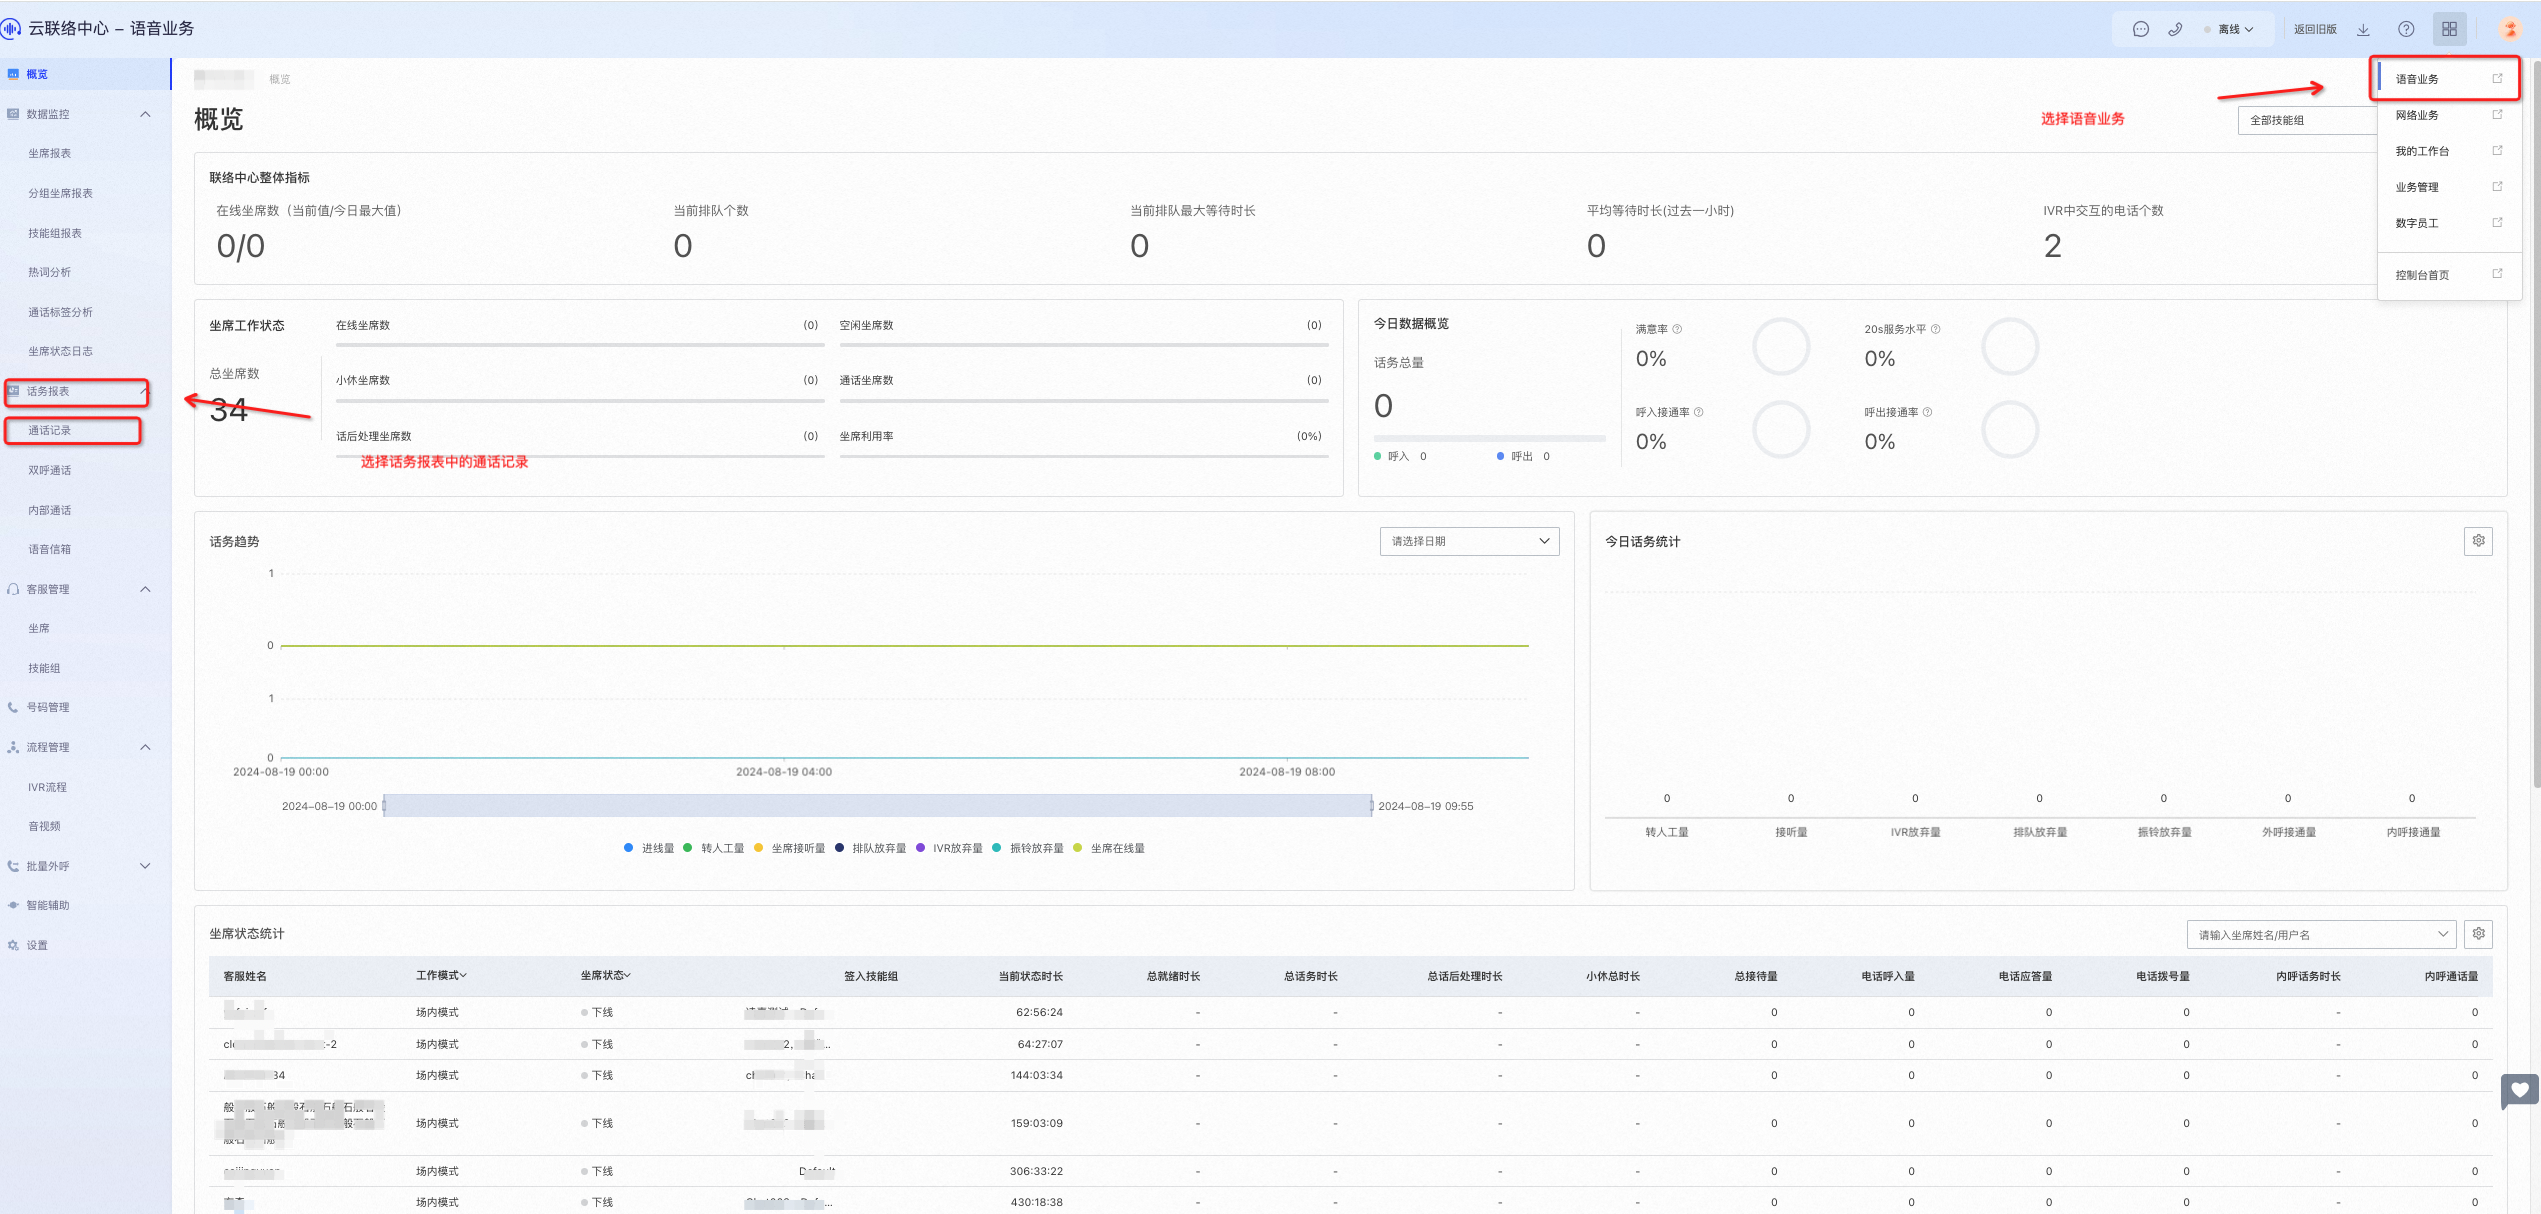2541x1214 pixels.
Task: Collapse the 客服管理 sidebar group
Action: 145,589
